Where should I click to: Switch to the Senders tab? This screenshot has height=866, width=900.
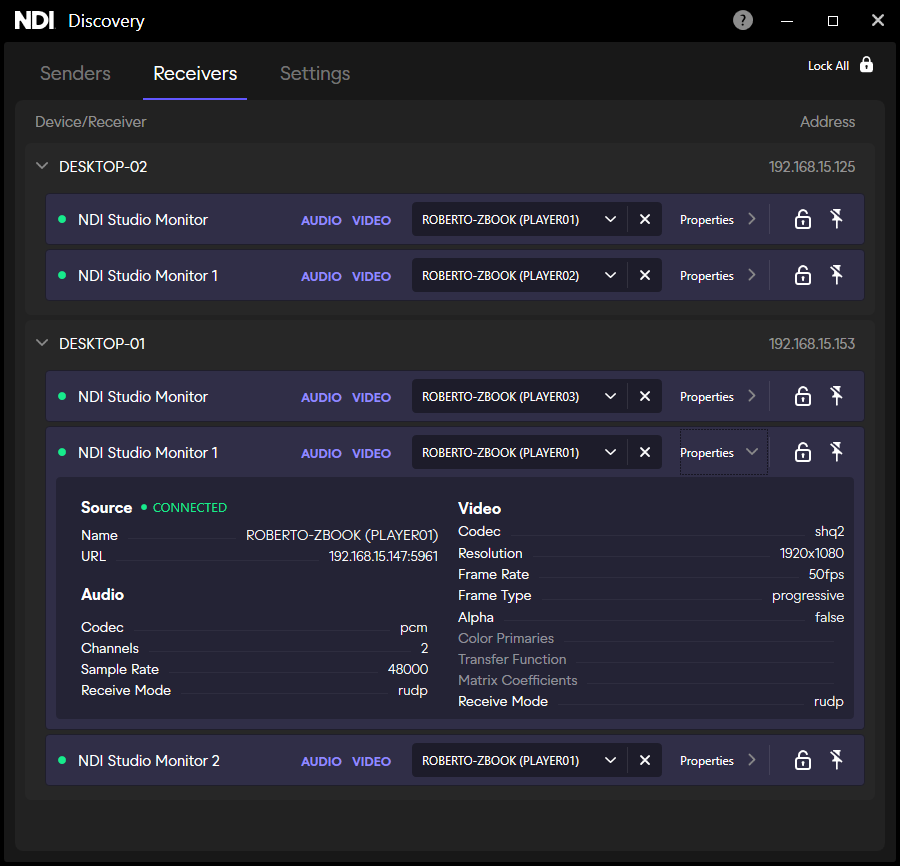point(75,74)
